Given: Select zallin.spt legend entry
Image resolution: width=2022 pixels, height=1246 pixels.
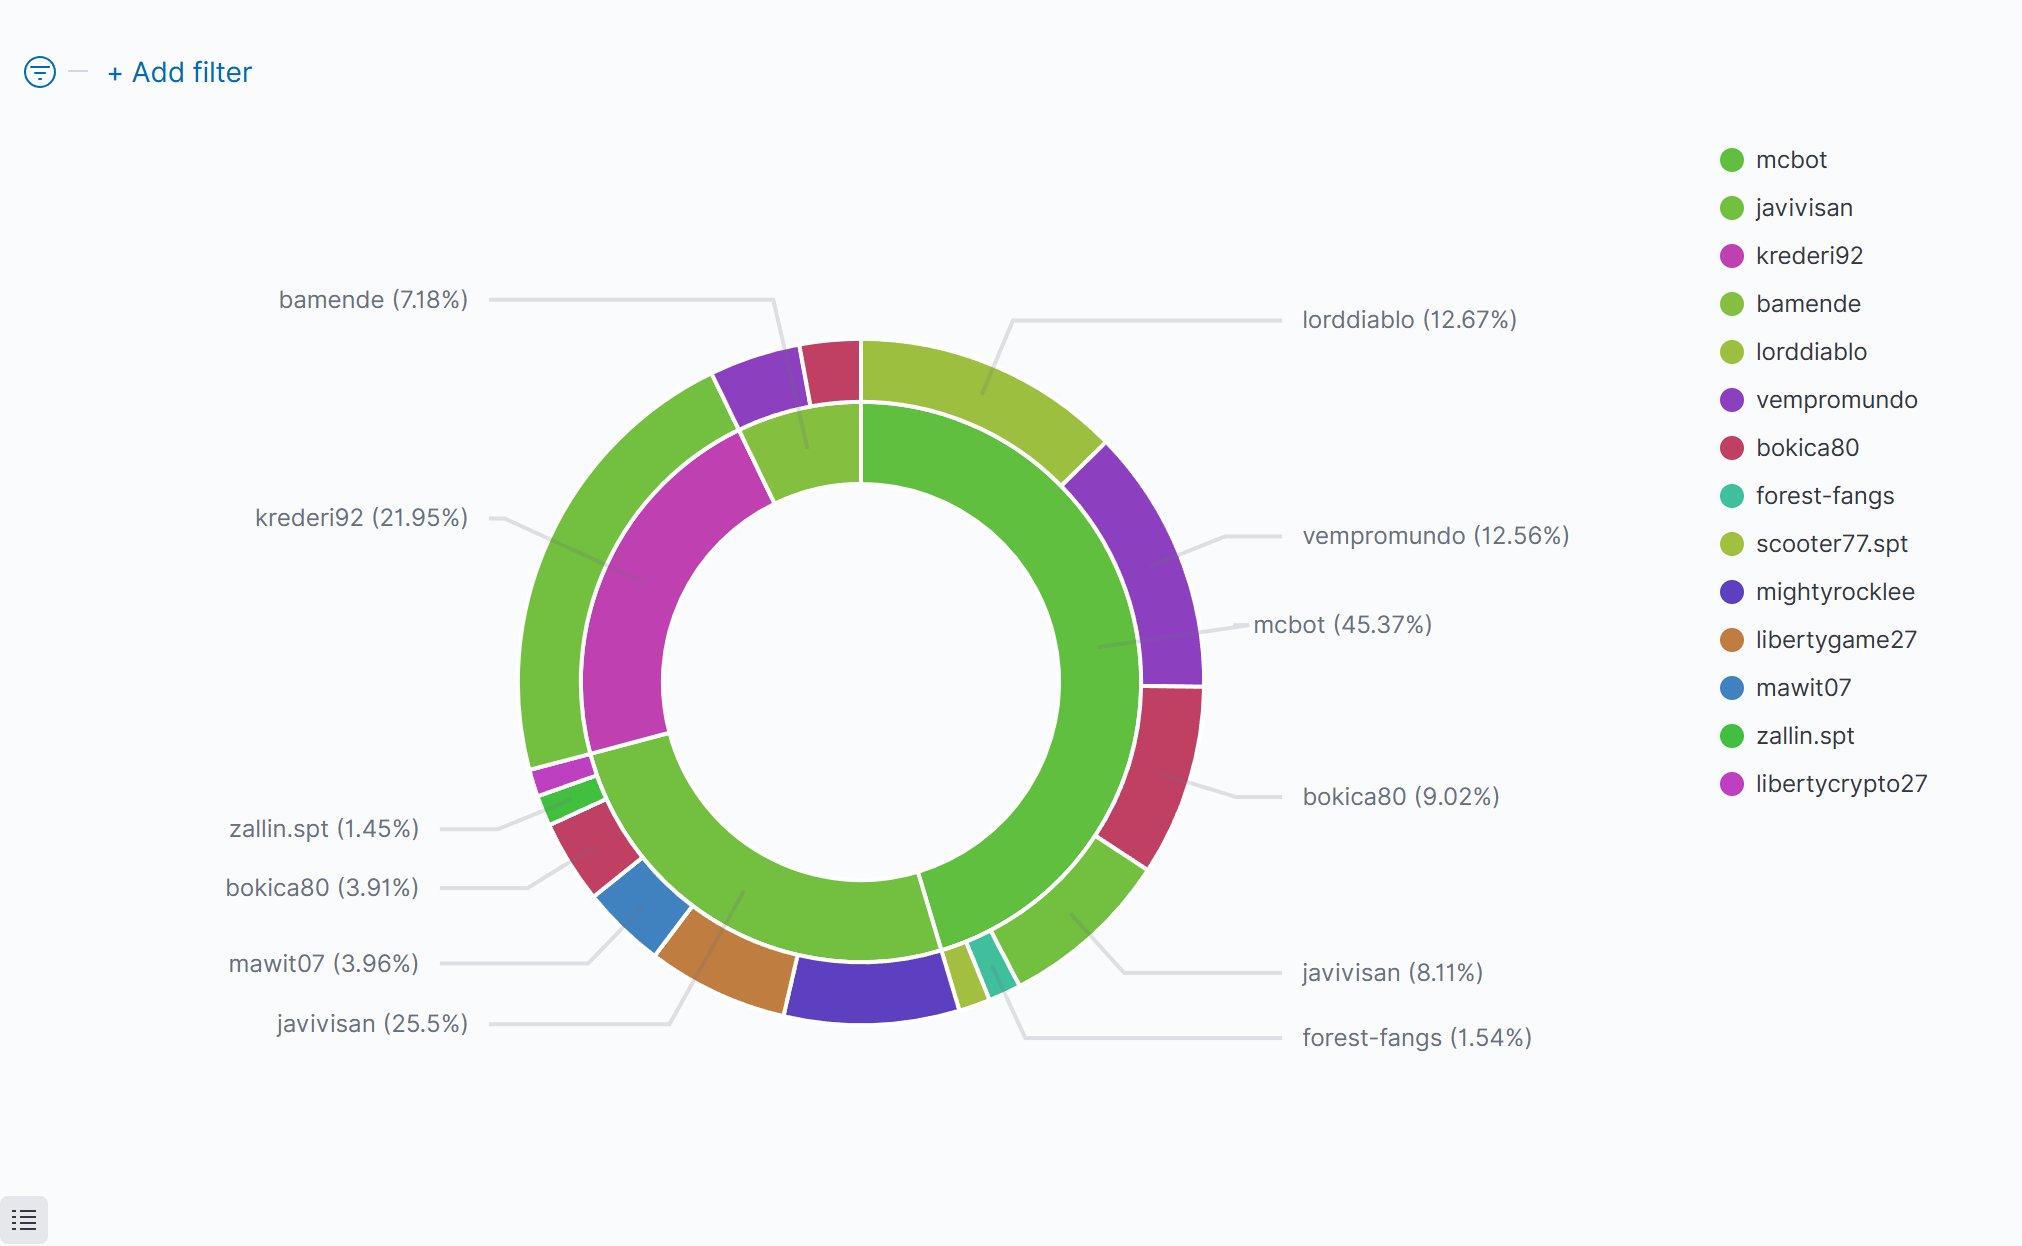Looking at the screenshot, I should (1804, 736).
